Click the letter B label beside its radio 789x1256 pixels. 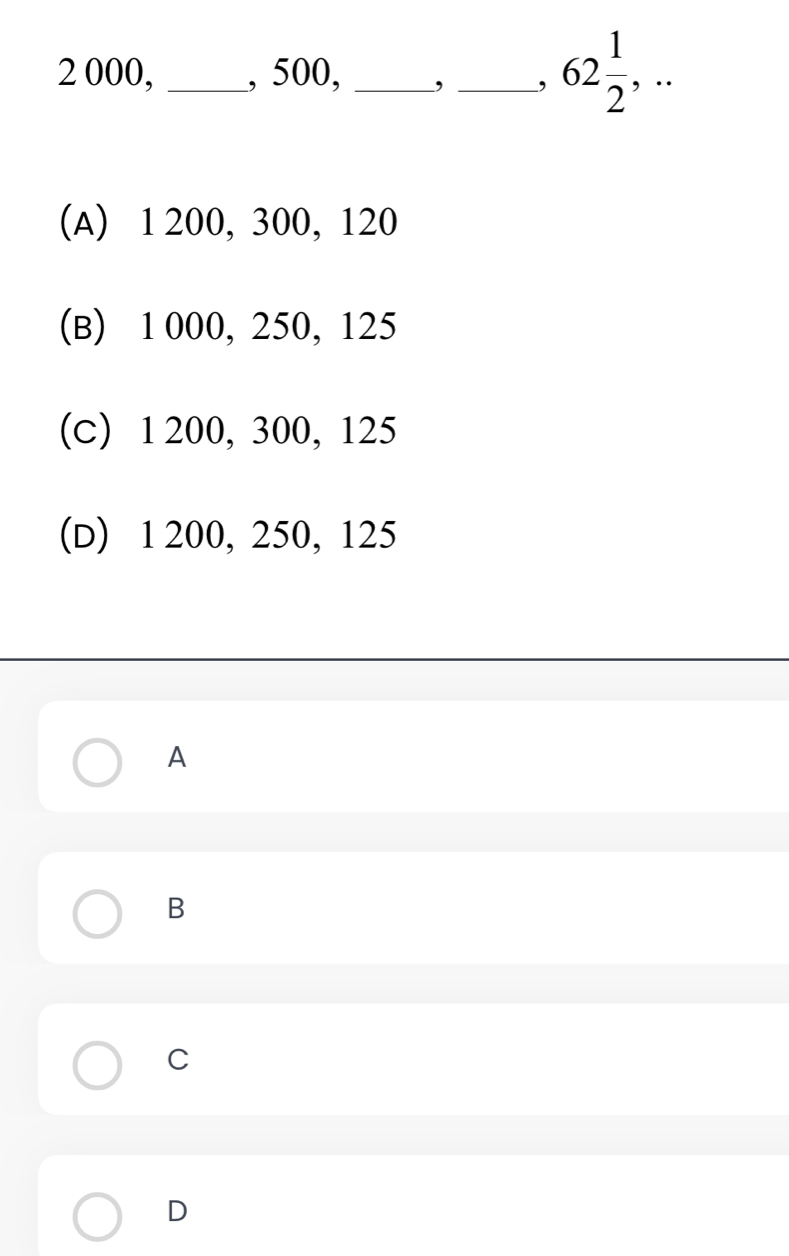[x=177, y=909]
